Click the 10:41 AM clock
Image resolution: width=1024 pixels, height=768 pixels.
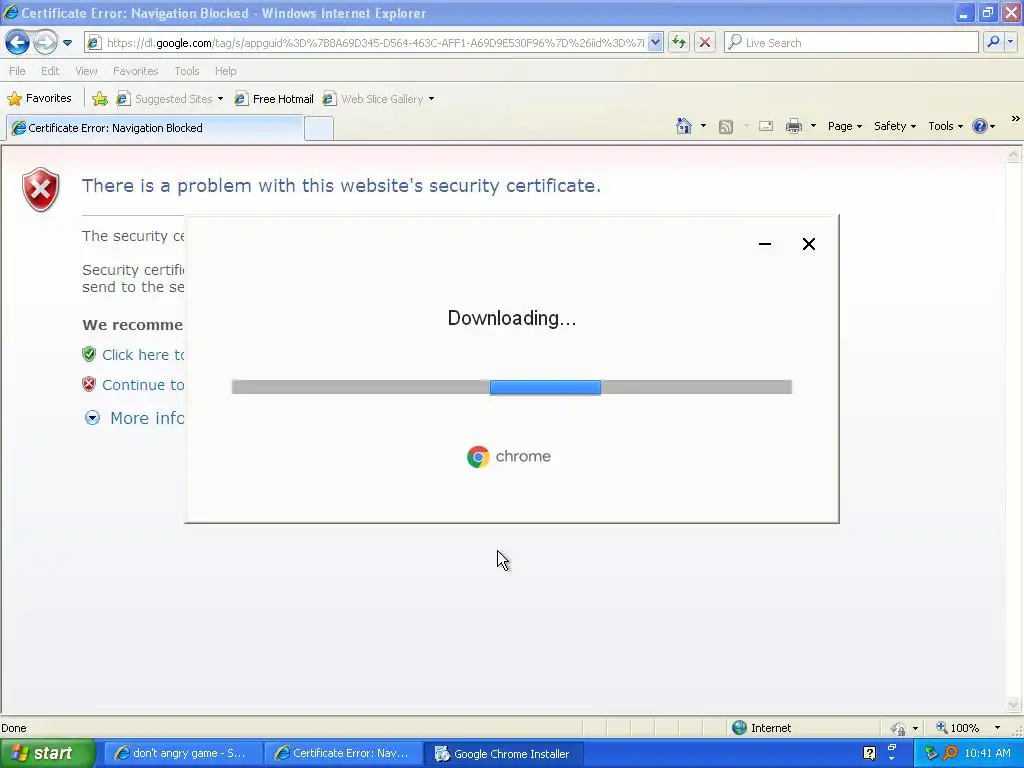[x=987, y=754]
